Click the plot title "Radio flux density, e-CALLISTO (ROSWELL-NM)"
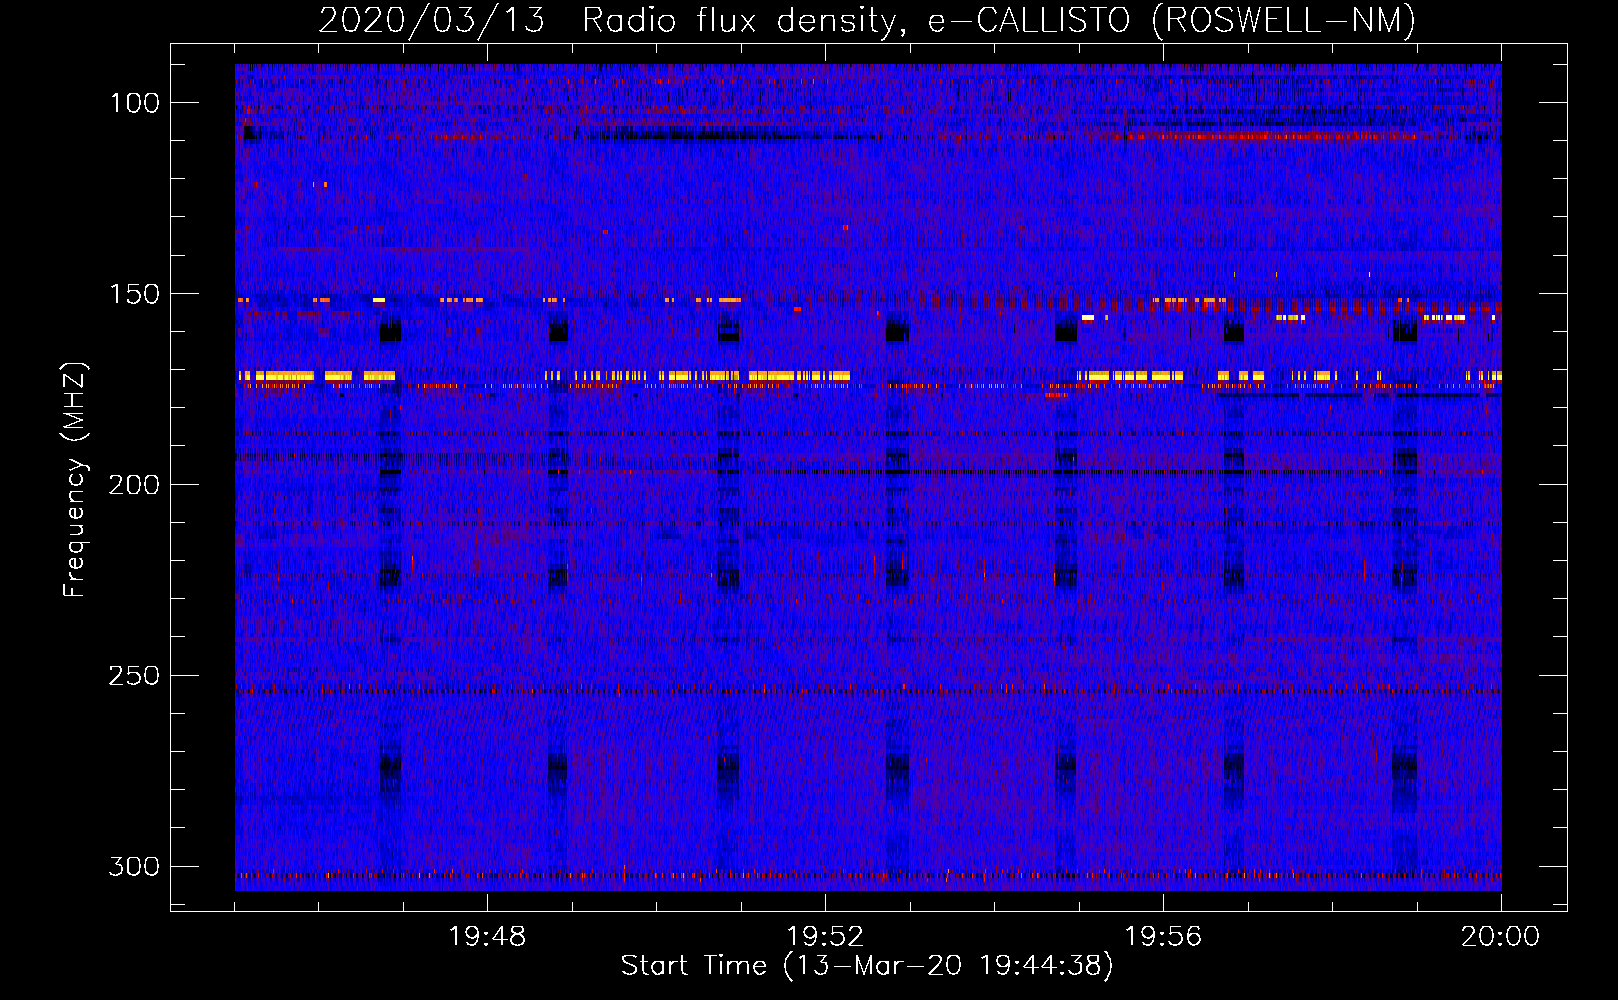 [x=999, y=21]
